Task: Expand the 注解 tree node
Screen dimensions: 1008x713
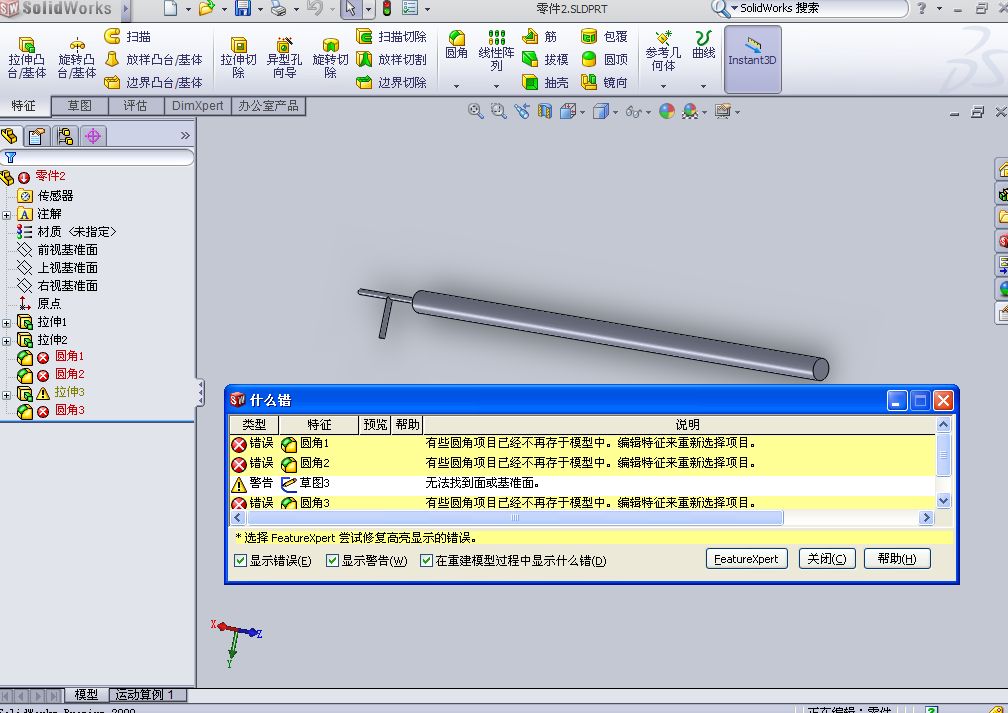Action: click(x=6, y=215)
